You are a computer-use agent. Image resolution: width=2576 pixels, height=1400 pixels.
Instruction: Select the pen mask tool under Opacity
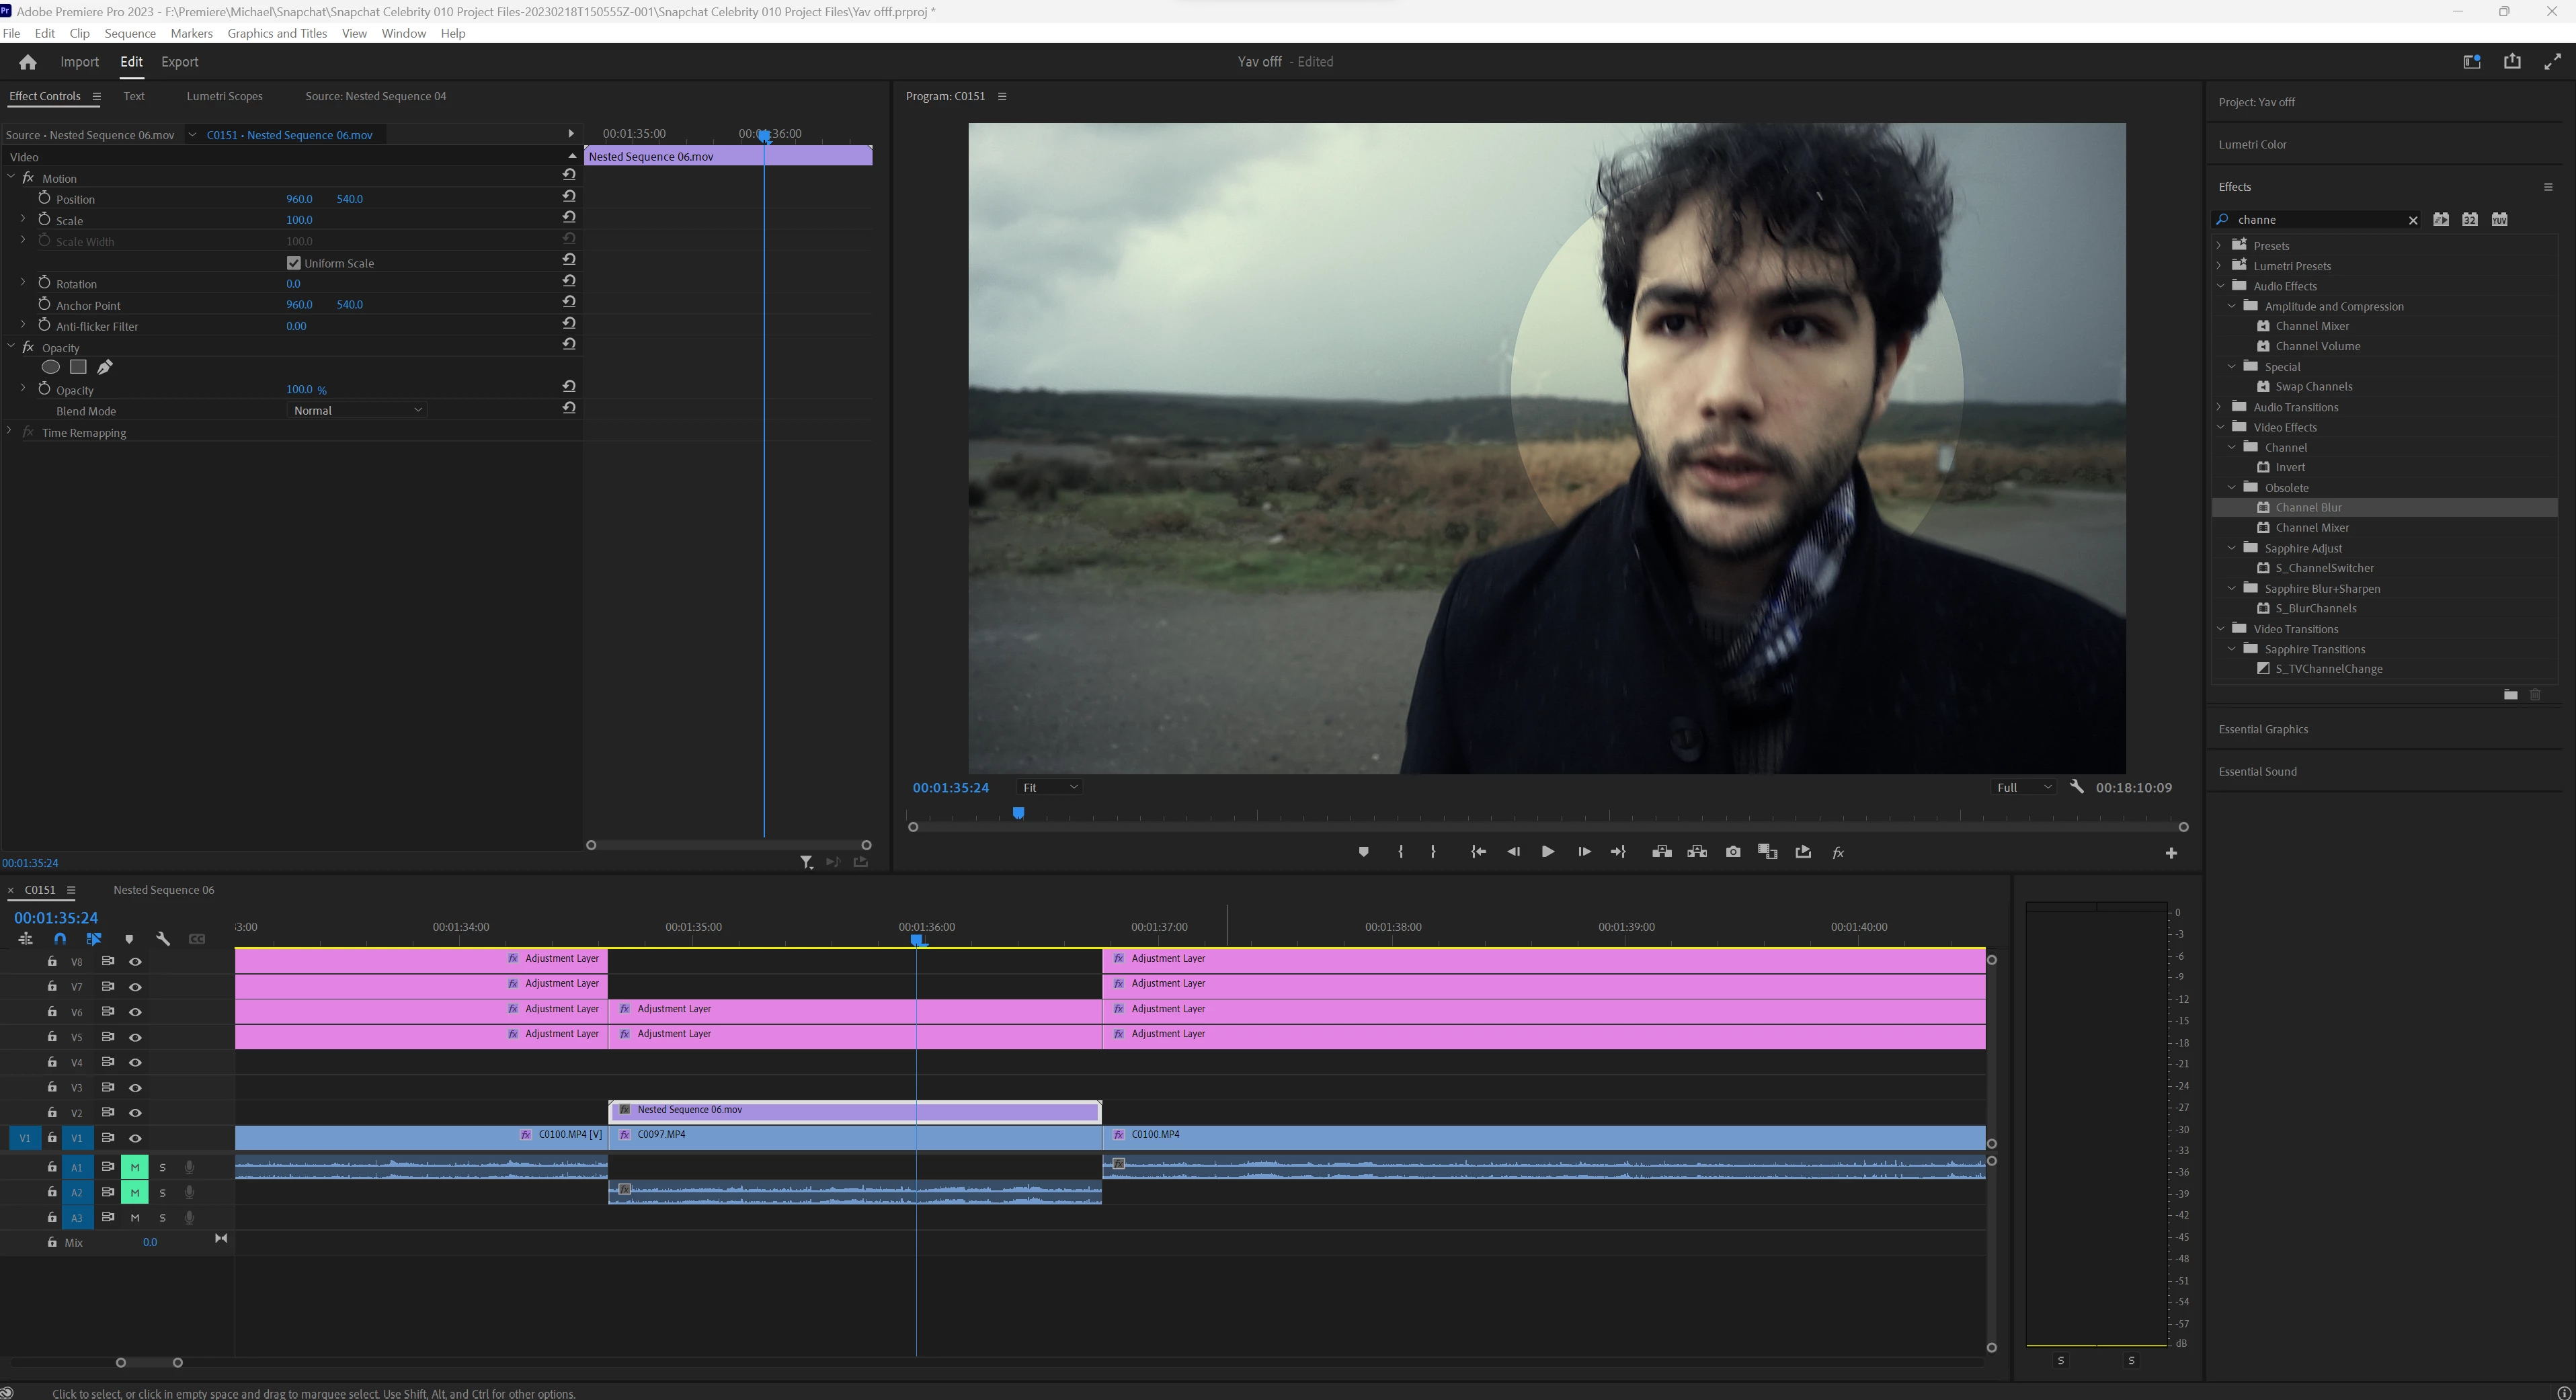click(x=105, y=367)
